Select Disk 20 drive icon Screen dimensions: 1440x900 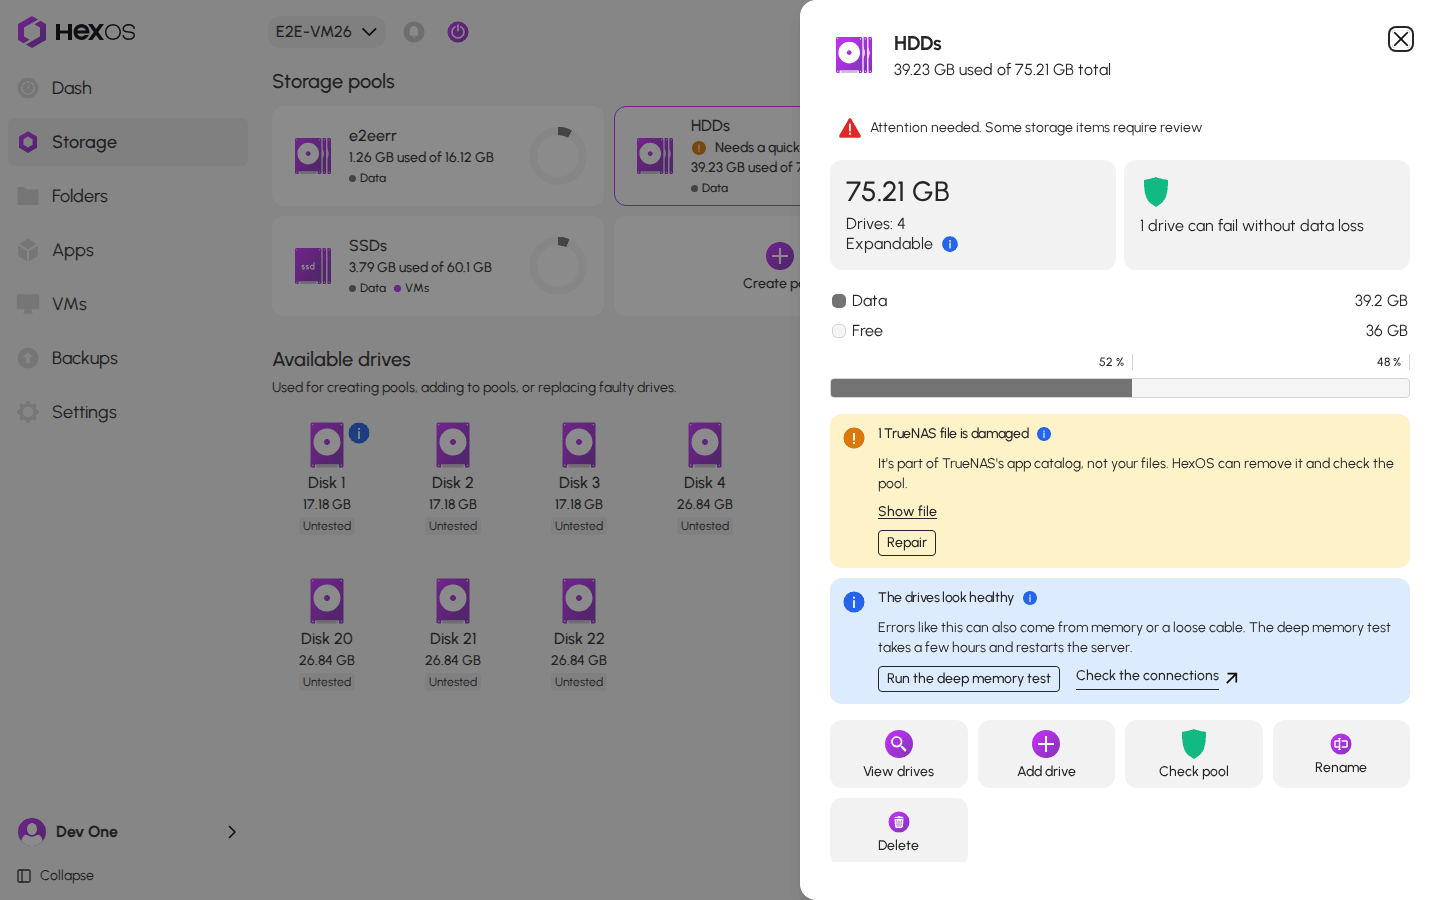(x=327, y=601)
